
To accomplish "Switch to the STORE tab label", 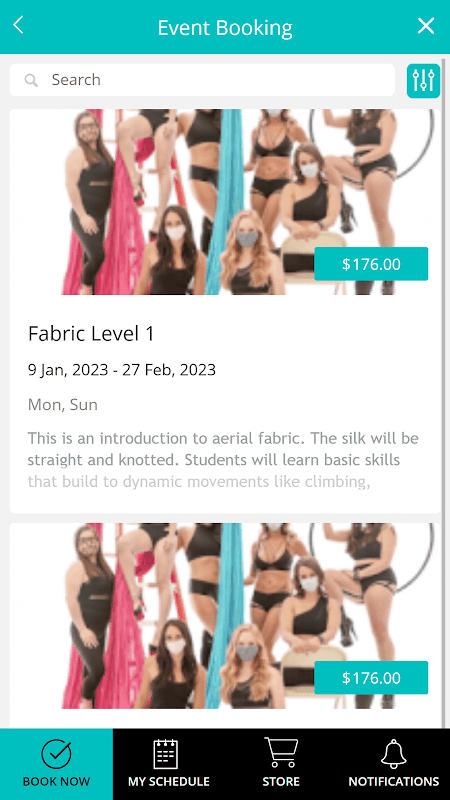I will coord(281,782).
